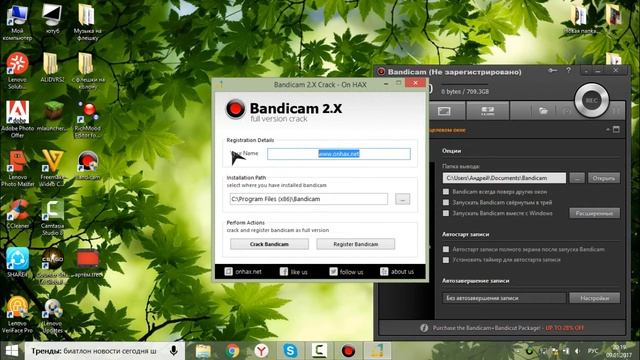
Task: Click the Purchase Bandicam Bandicut Package banner
Action: (508, 328)
